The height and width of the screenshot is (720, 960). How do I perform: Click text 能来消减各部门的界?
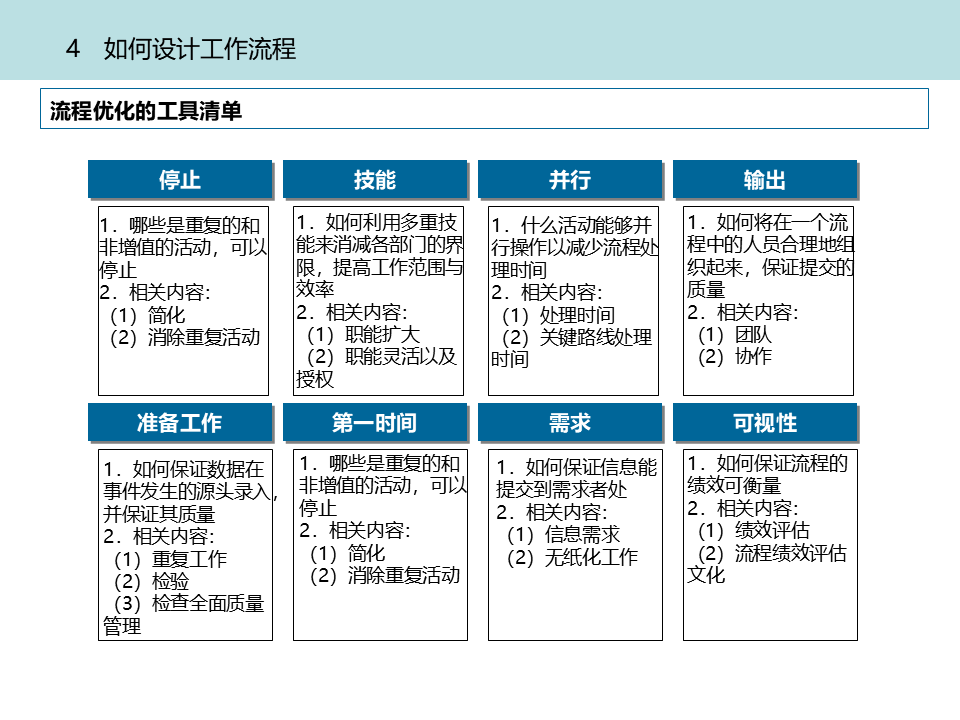[x=380, y=244]
